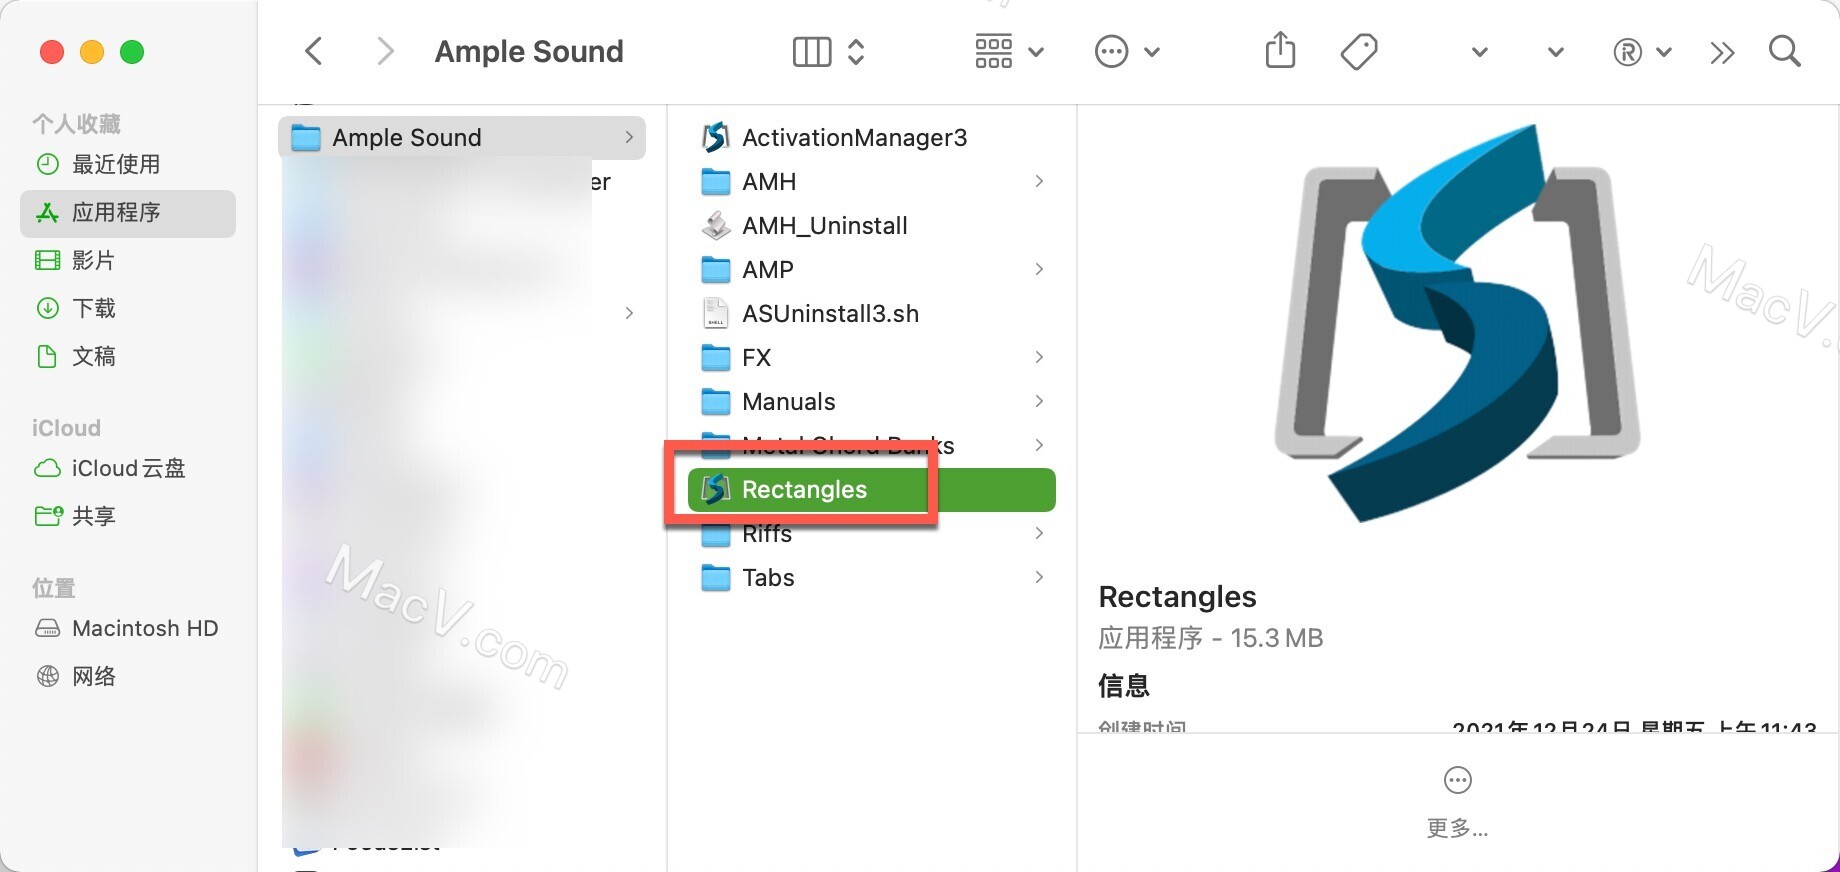Select the Ample Sound folder row

(x=462, y=137)
